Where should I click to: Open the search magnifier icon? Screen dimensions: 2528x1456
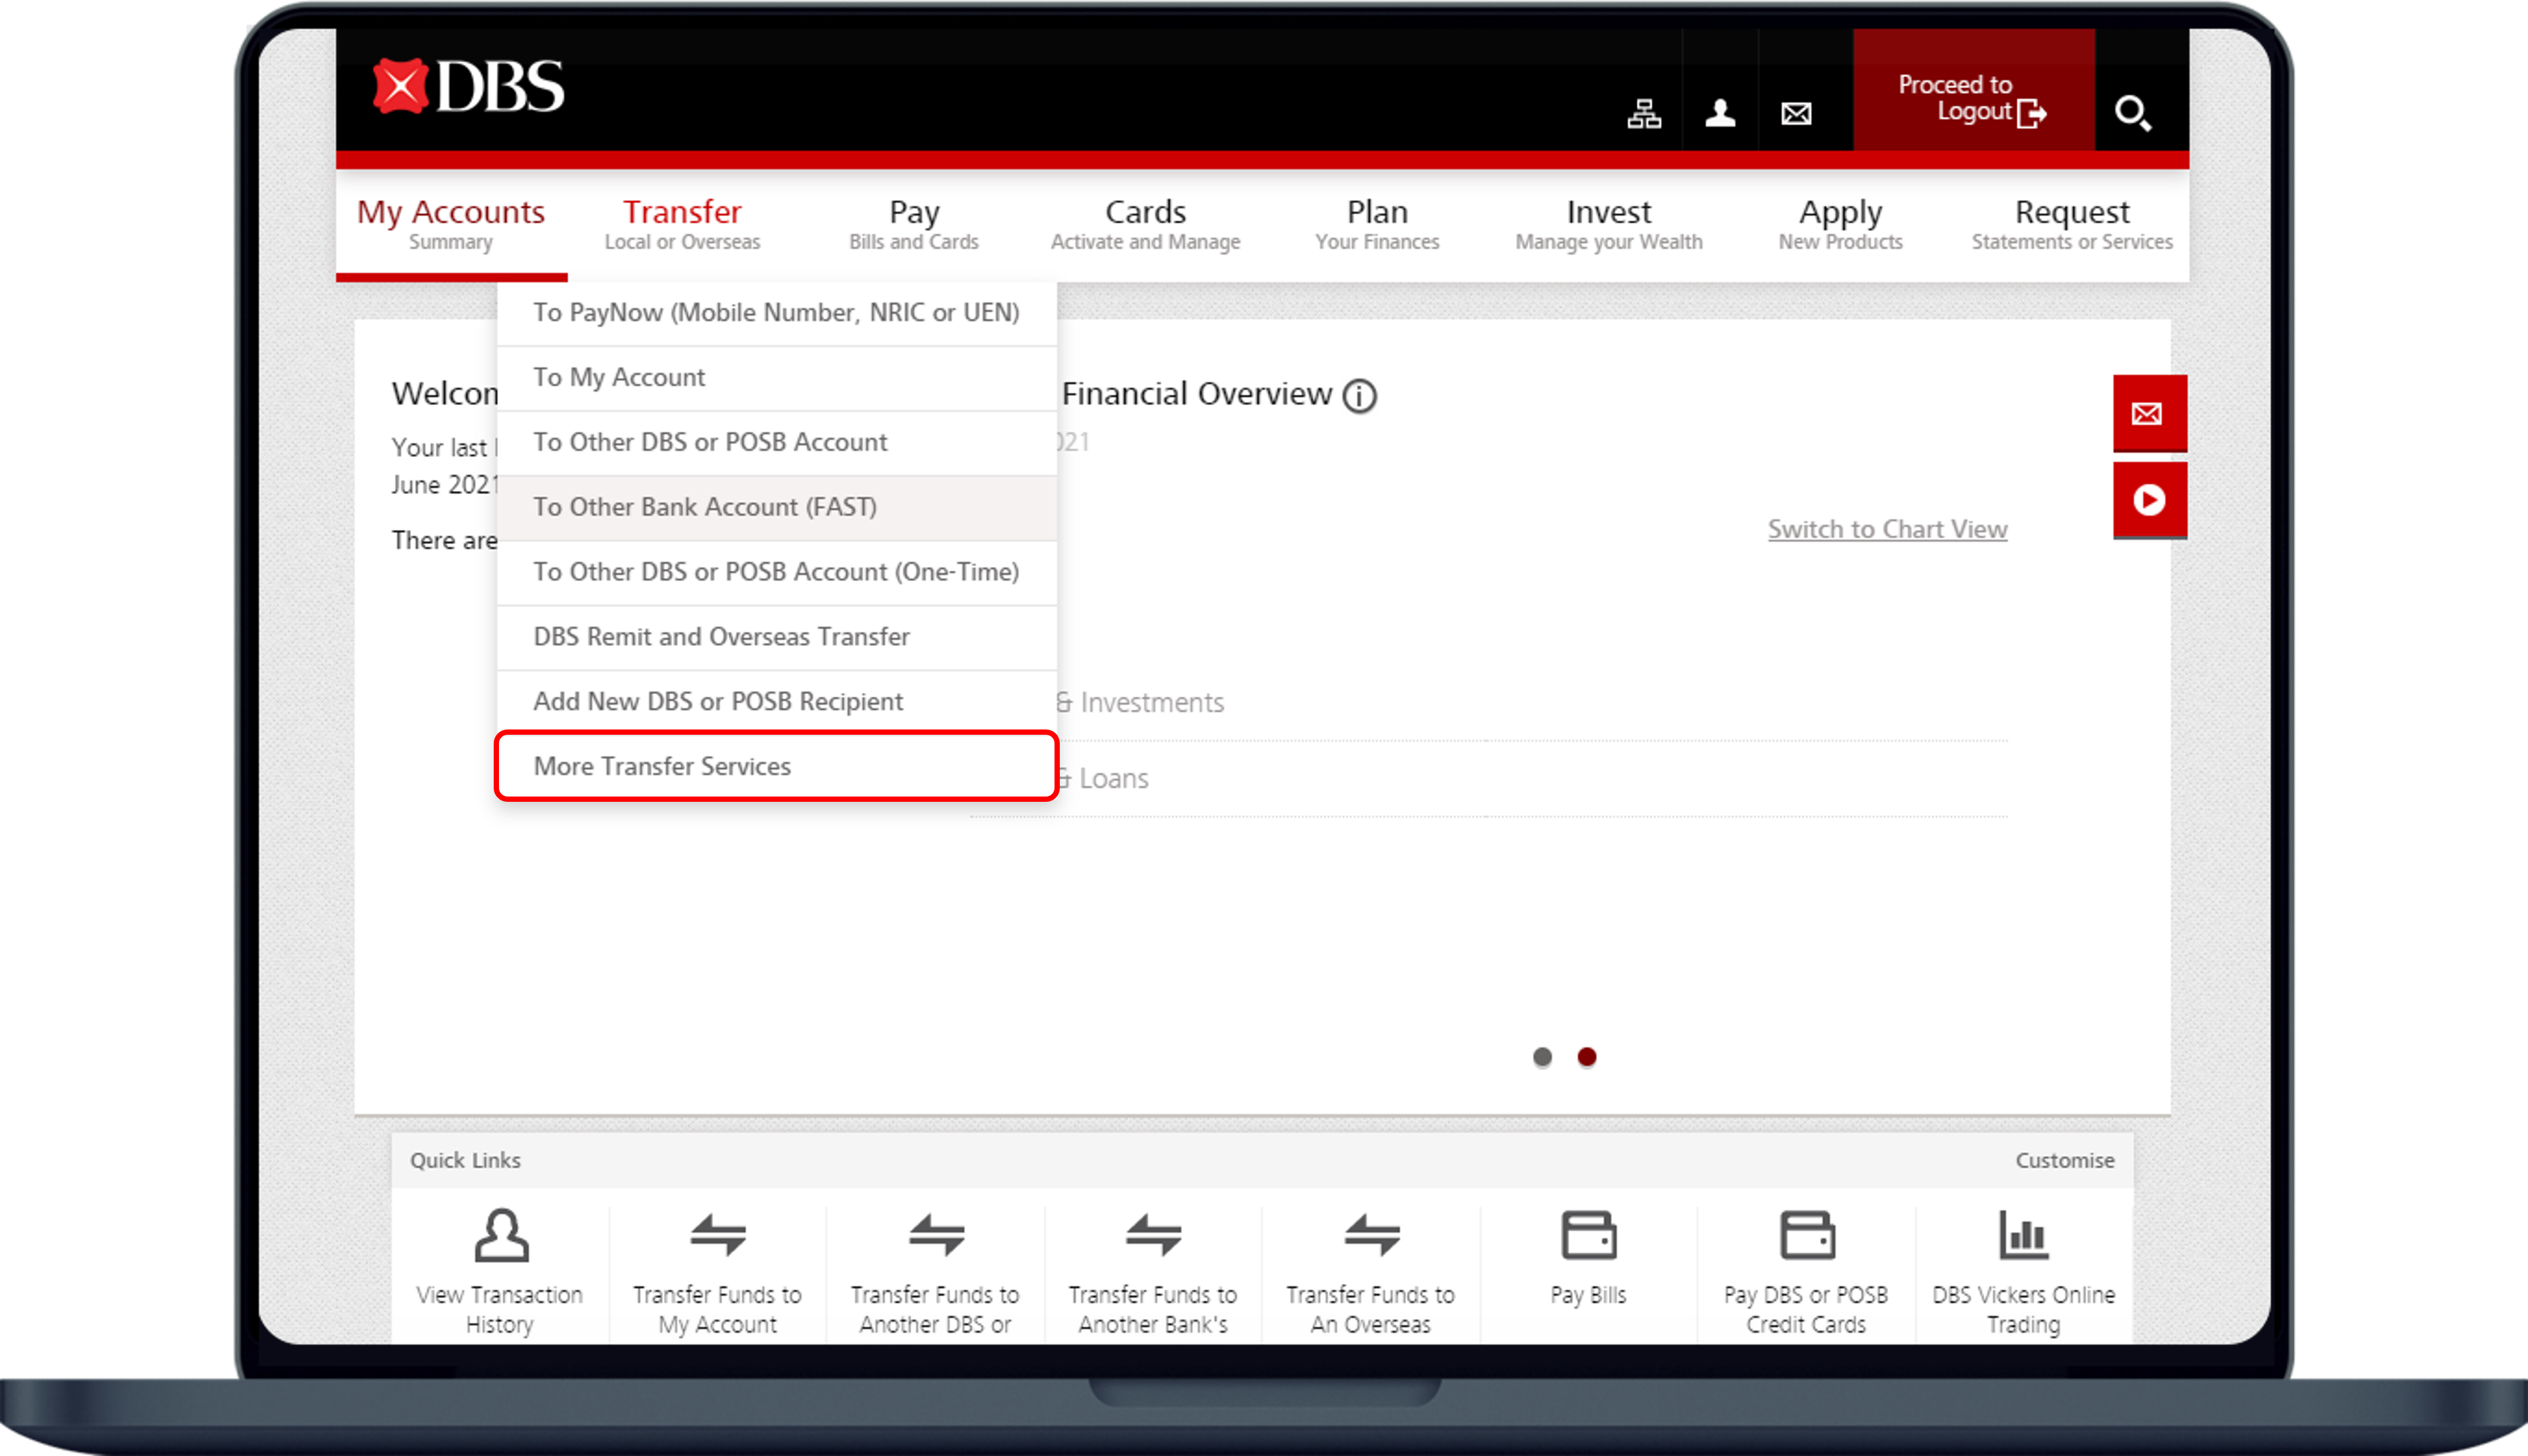(x=2132, y=113)
